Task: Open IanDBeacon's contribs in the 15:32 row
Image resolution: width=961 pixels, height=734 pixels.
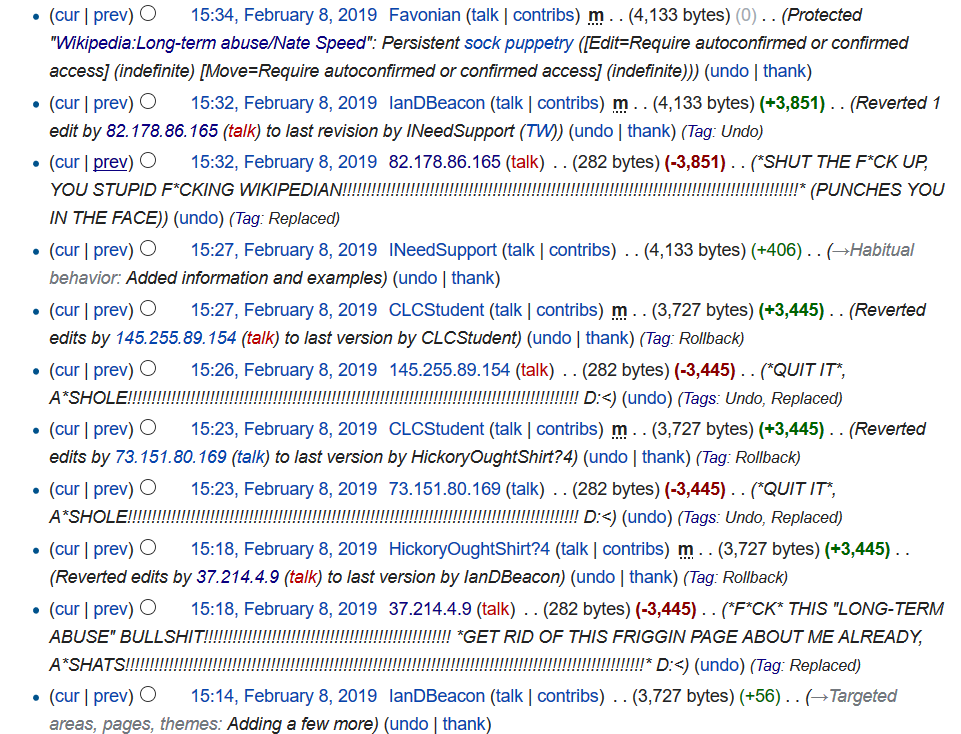Action: point(568,103)
